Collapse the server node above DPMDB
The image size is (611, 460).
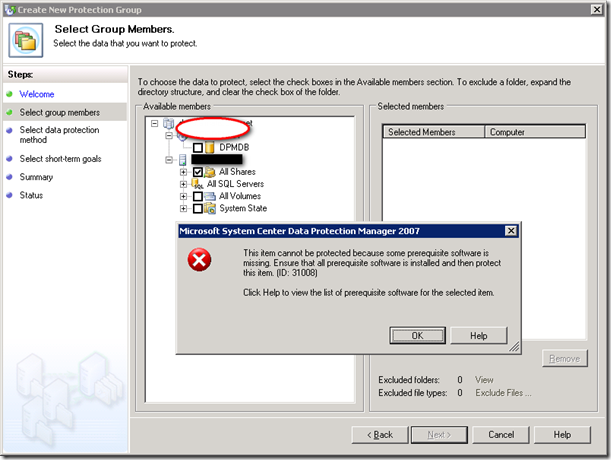(169, 135)
